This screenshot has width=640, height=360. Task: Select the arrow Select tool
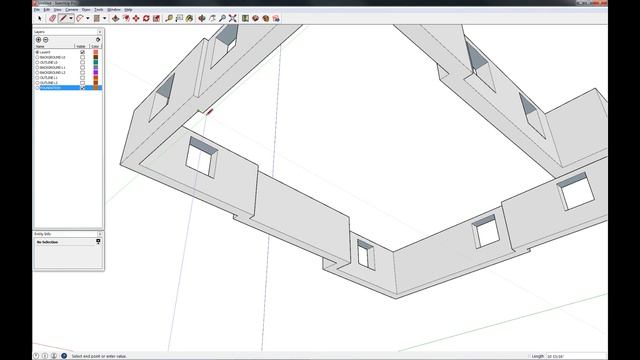coord(40,18)
